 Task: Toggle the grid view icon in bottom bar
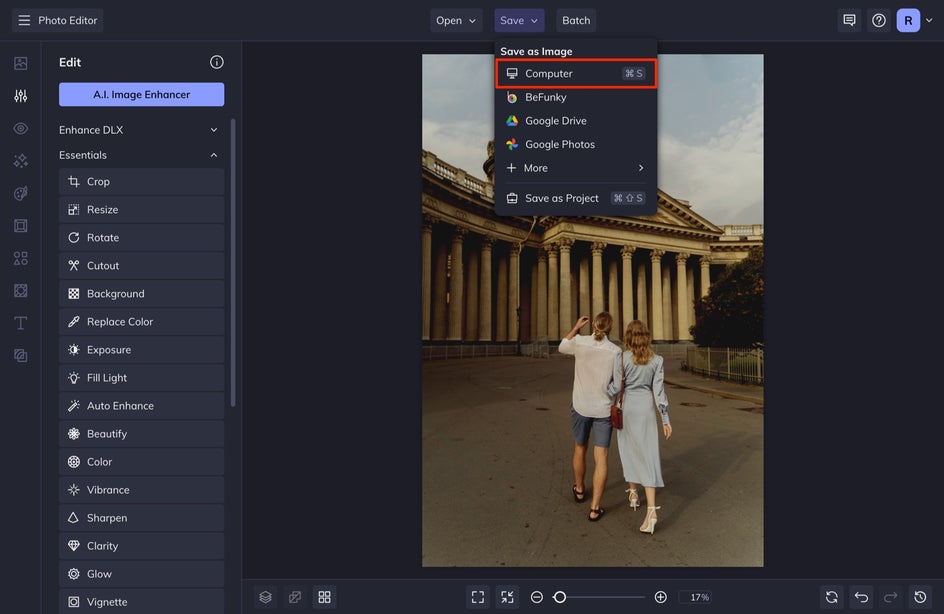coord(324,597)
